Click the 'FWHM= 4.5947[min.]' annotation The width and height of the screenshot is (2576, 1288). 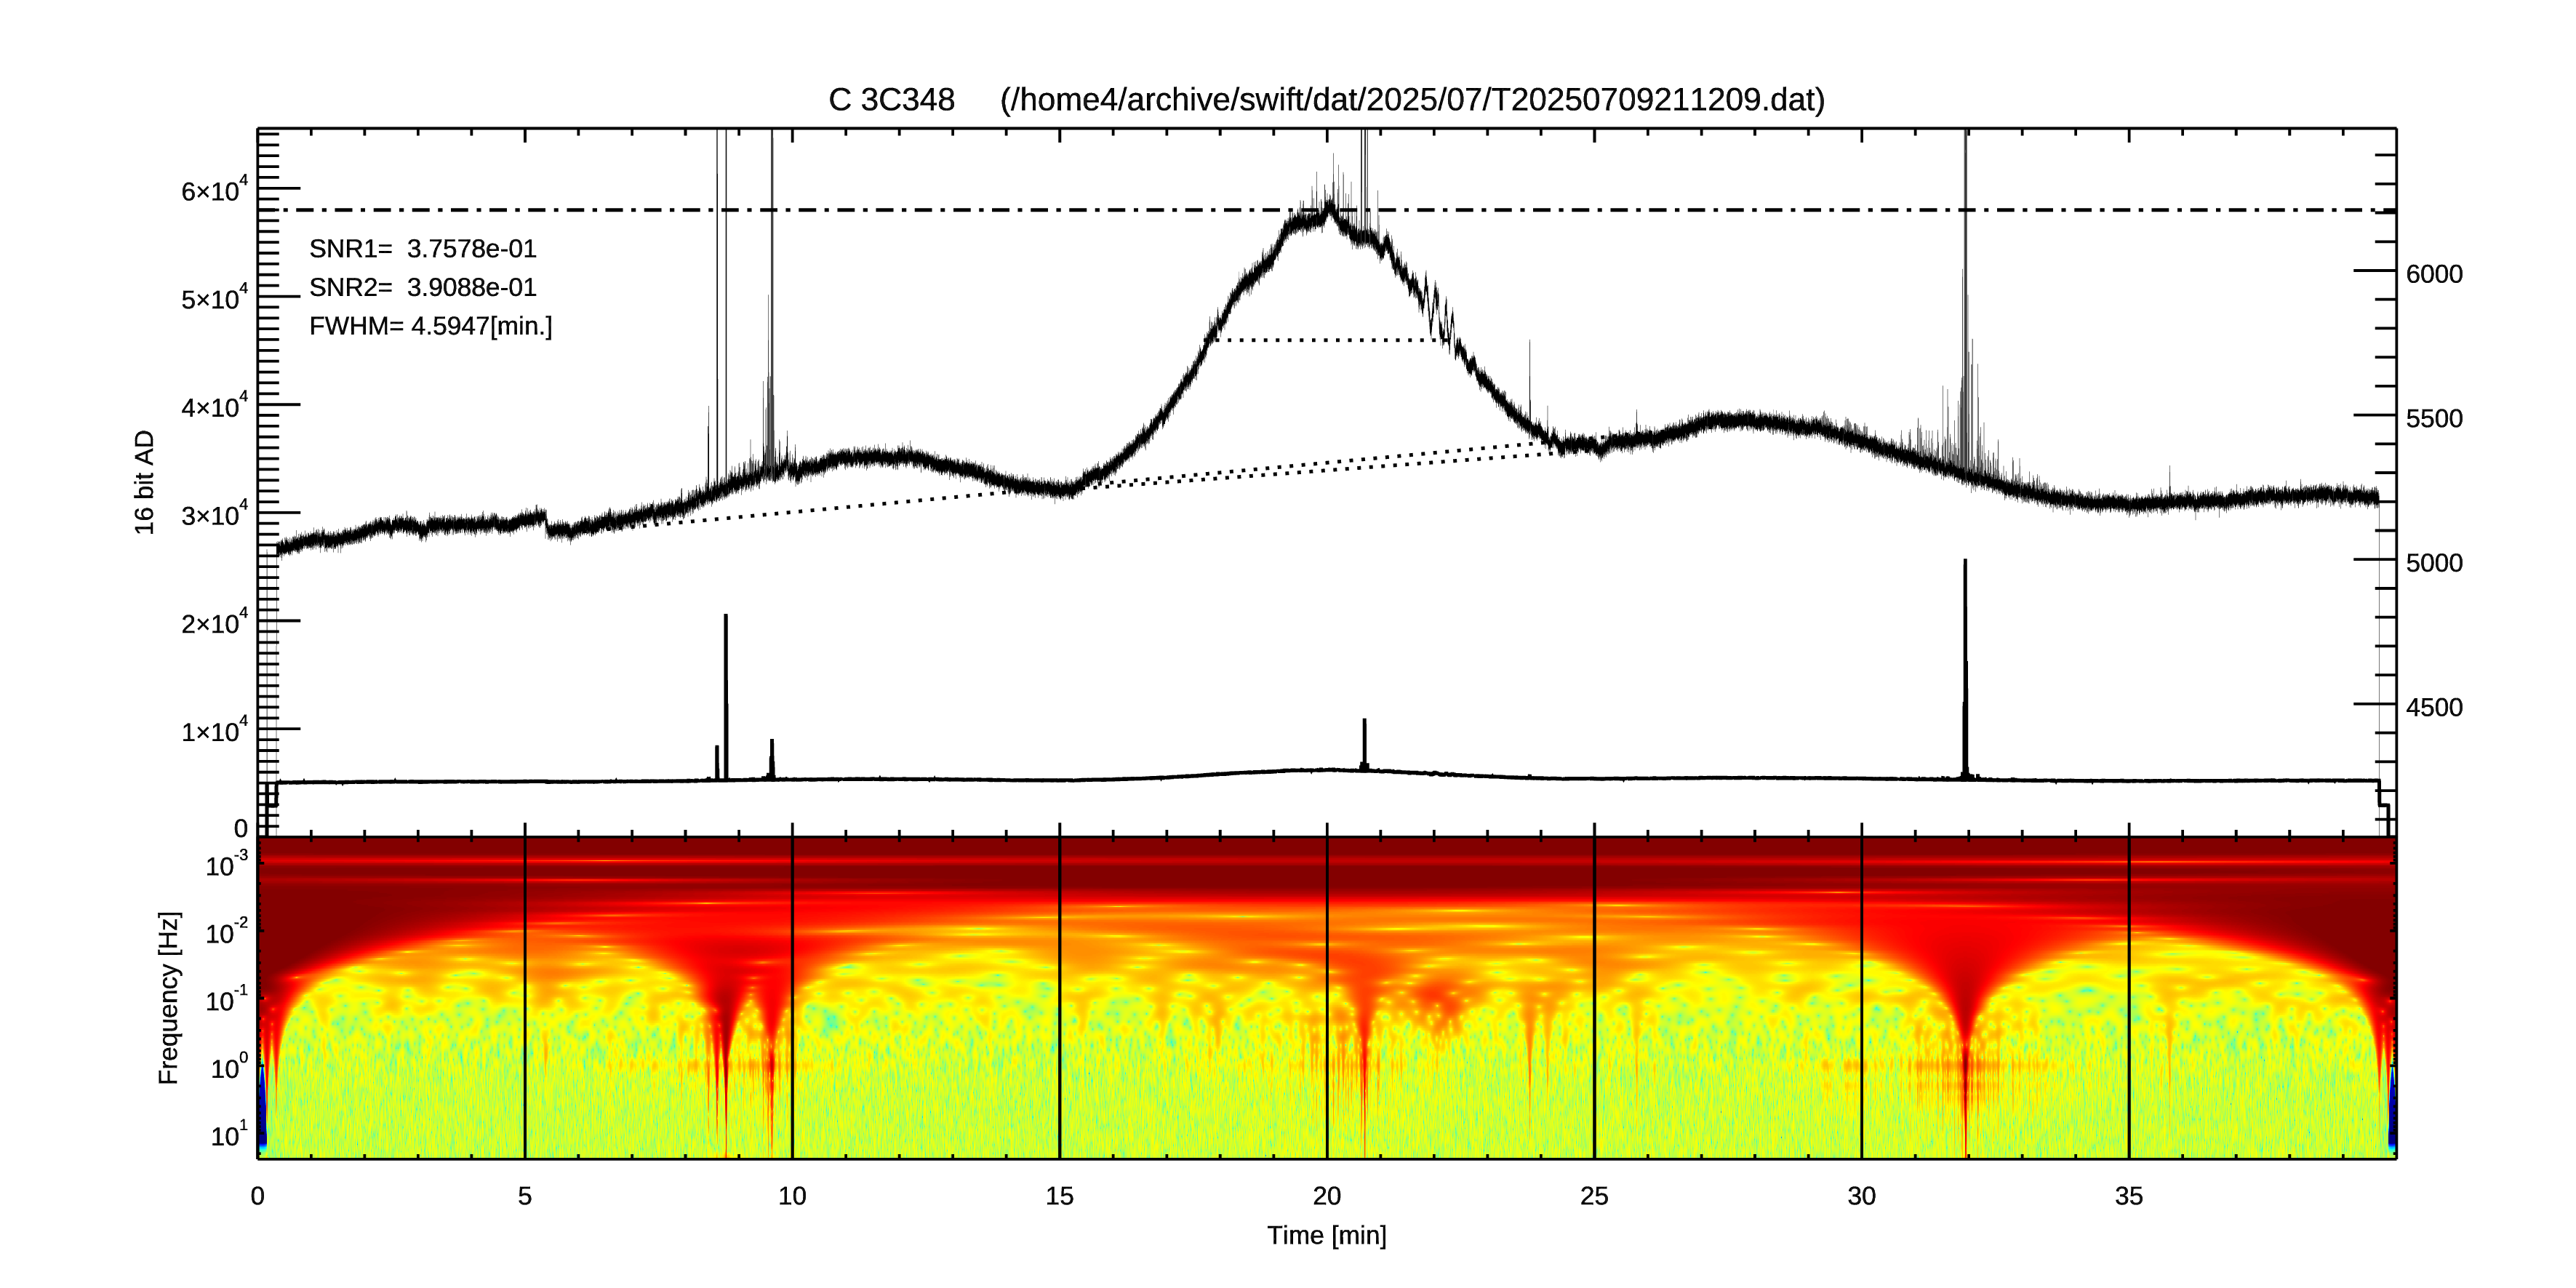coord(431,327)
